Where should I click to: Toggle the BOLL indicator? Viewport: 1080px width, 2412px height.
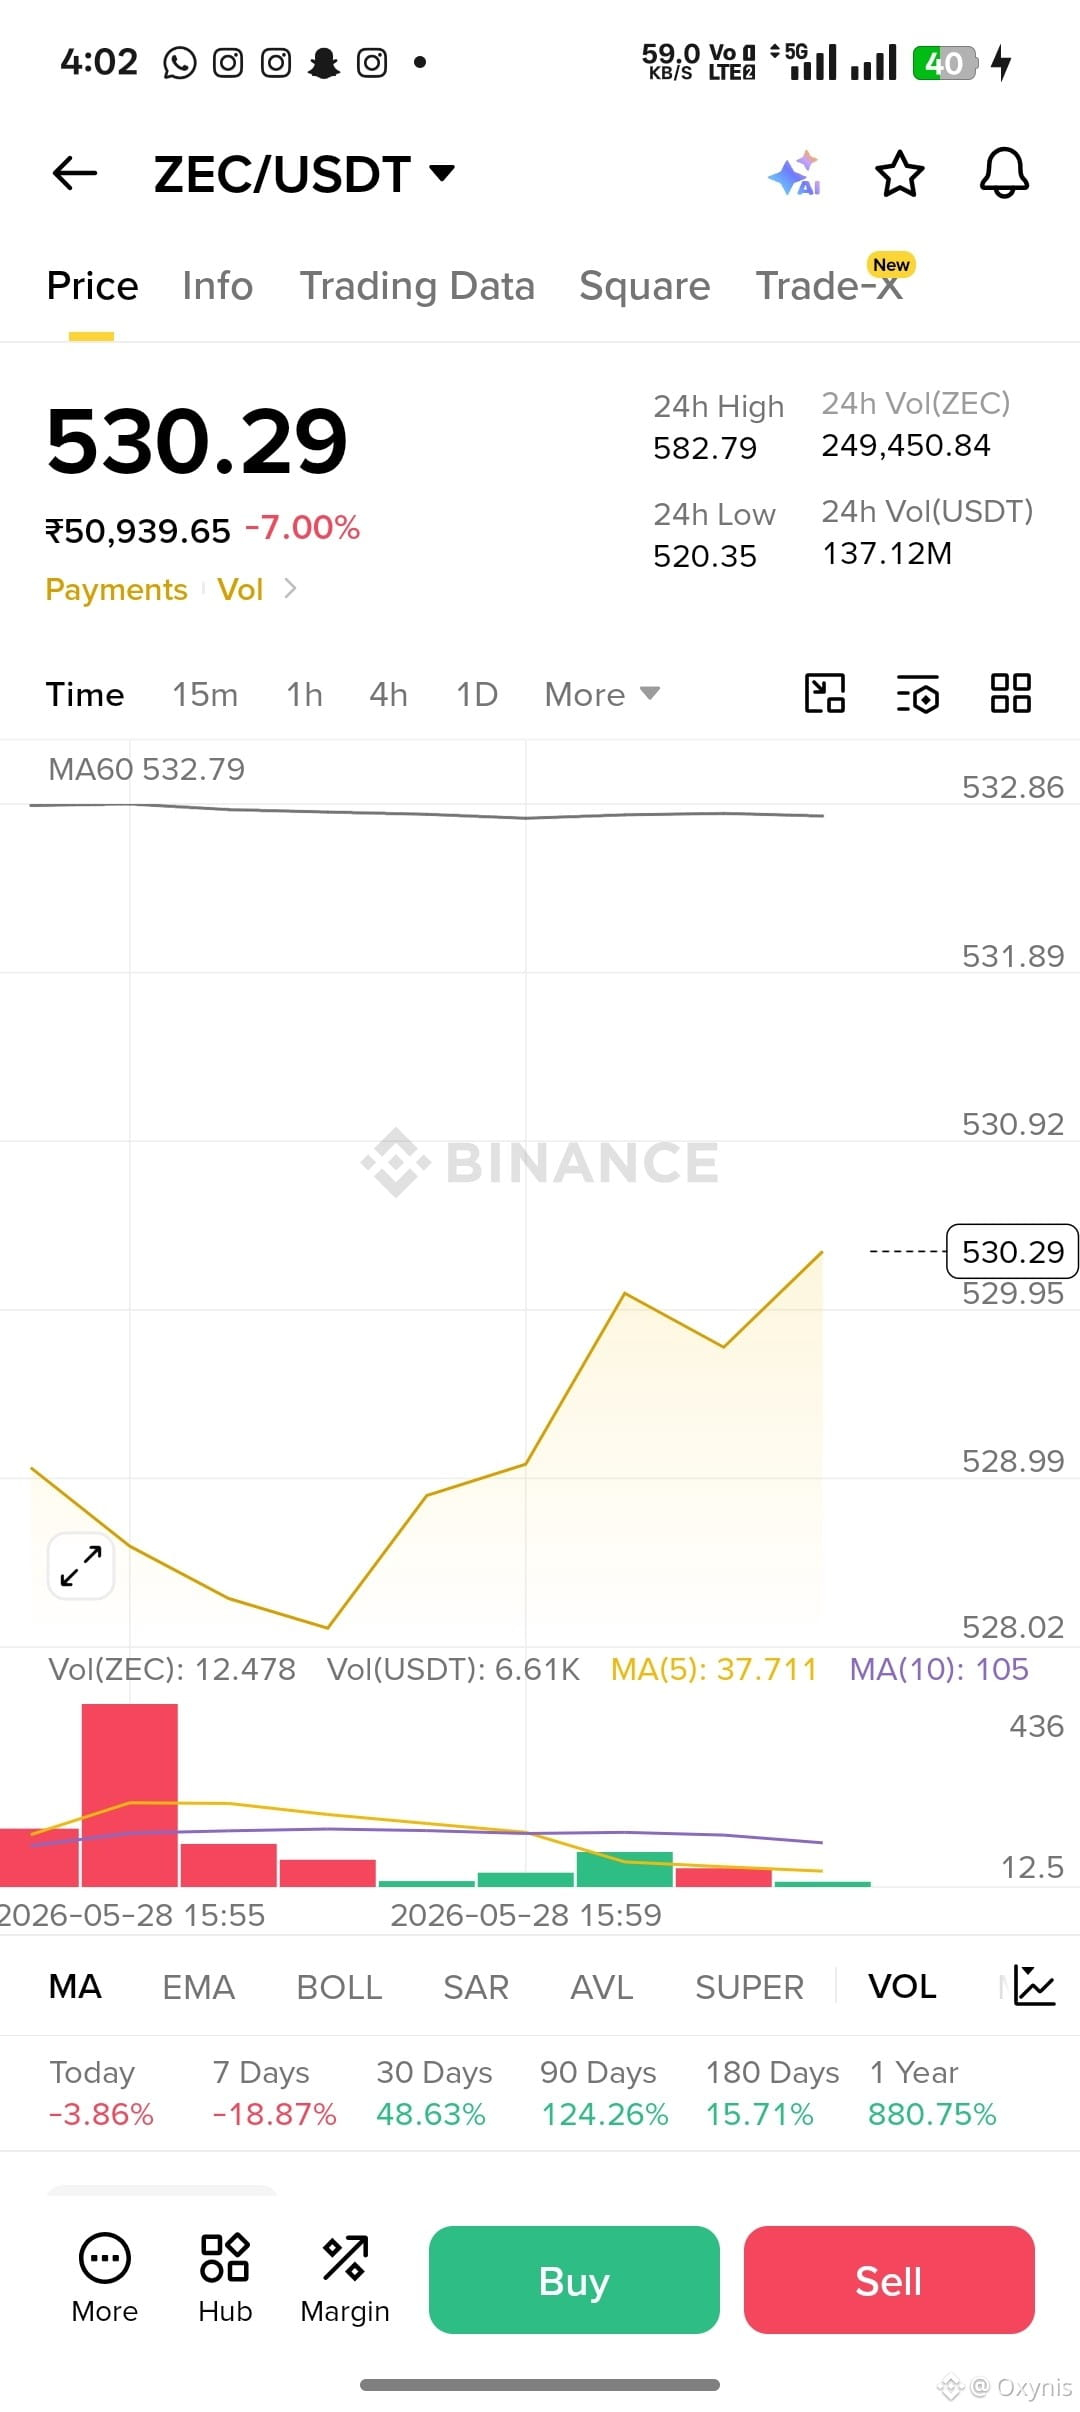tap(339, 1987)
